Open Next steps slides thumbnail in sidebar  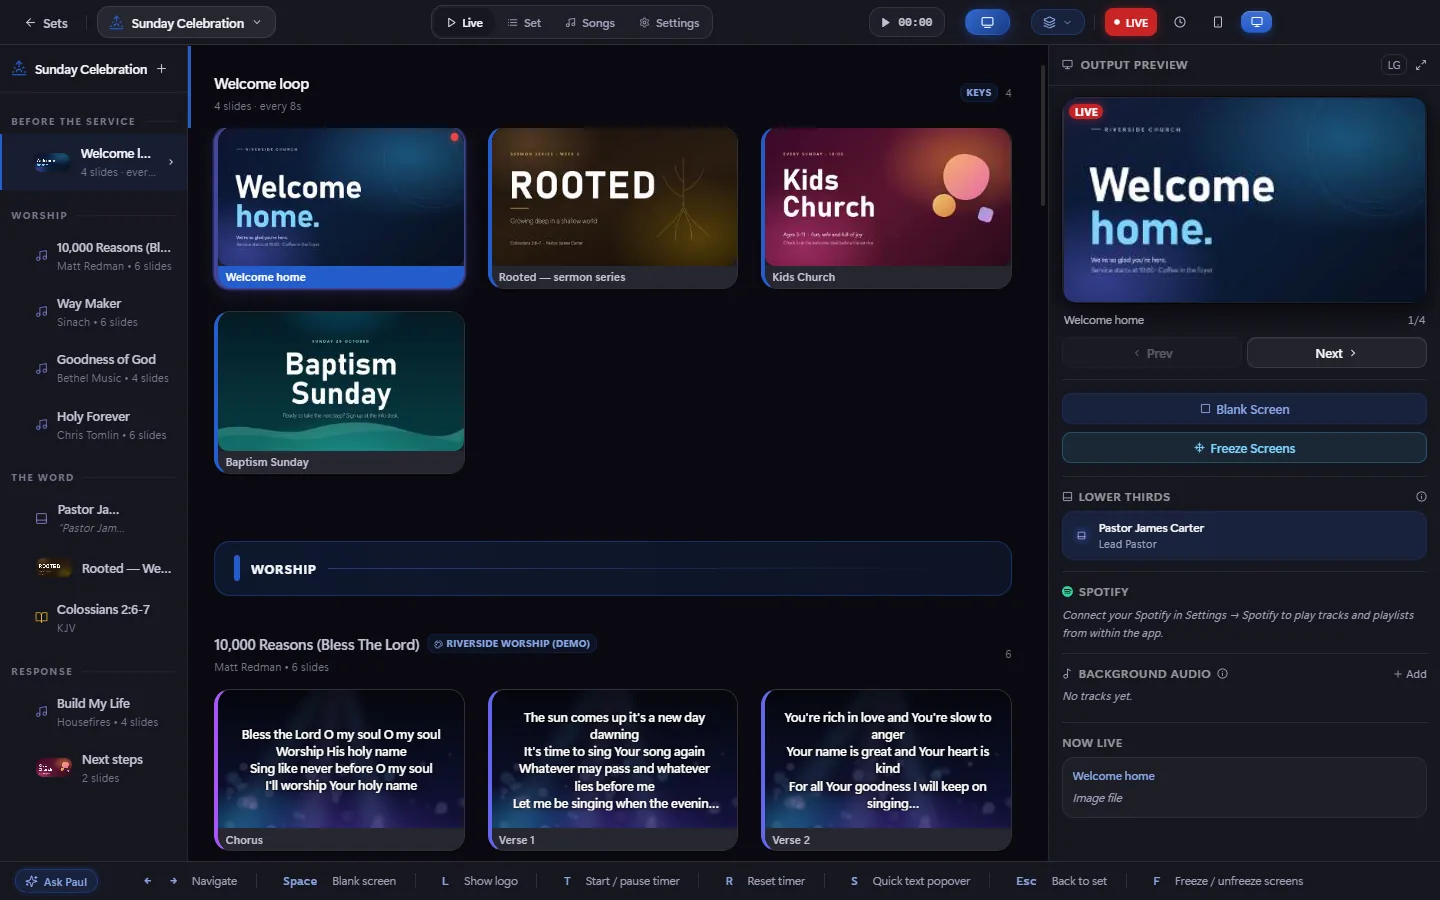53,768
